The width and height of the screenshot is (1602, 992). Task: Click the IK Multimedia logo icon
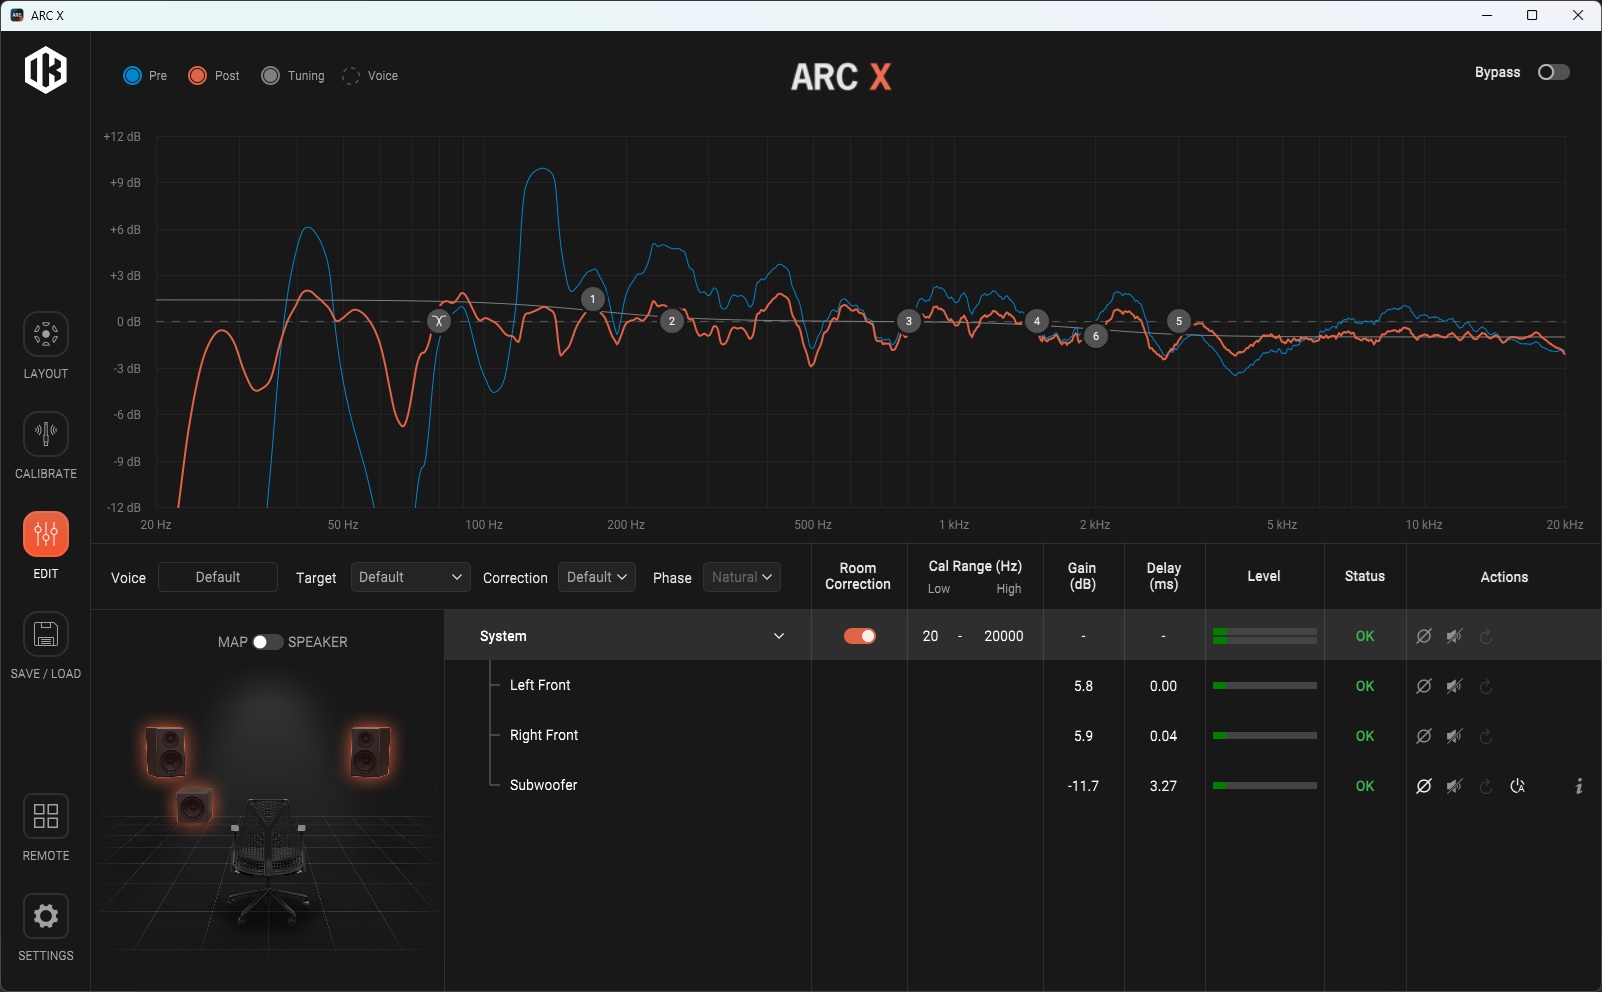coord(46,70)
